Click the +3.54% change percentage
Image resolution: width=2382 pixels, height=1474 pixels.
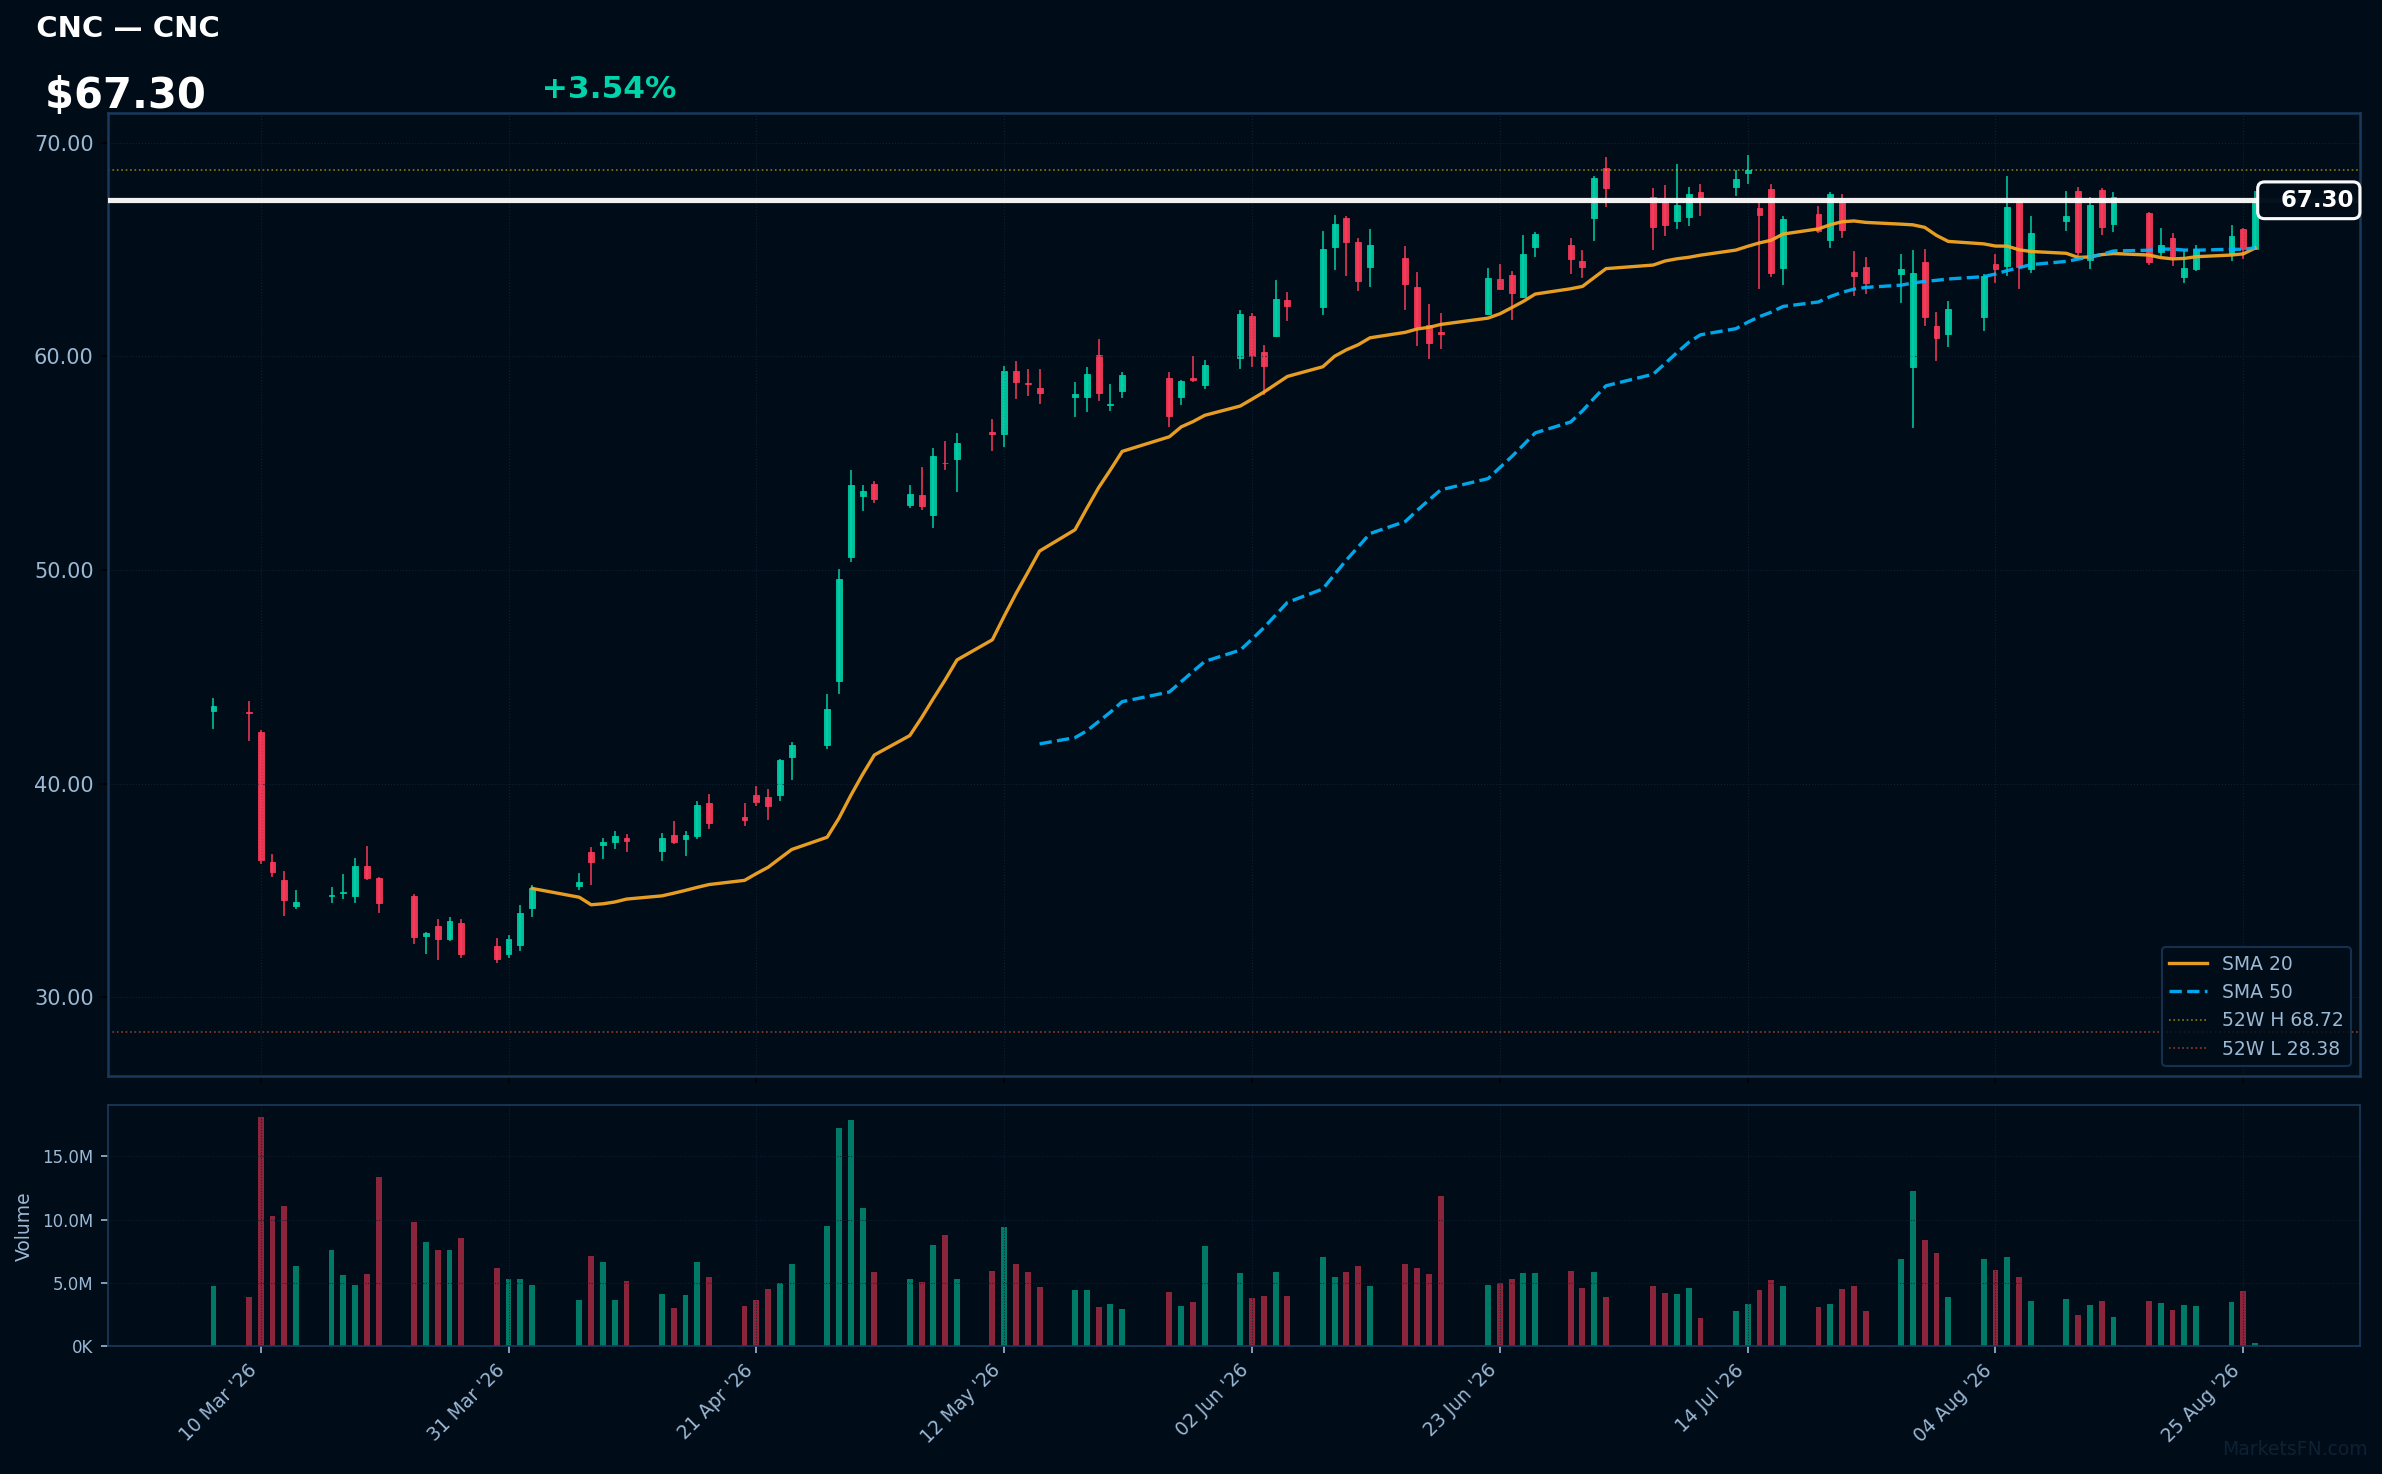pyautogui.click(x=609, y=88)
